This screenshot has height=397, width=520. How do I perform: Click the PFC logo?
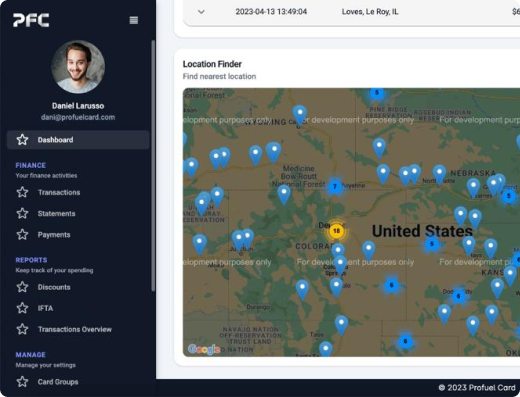click(x=31, y=20)
